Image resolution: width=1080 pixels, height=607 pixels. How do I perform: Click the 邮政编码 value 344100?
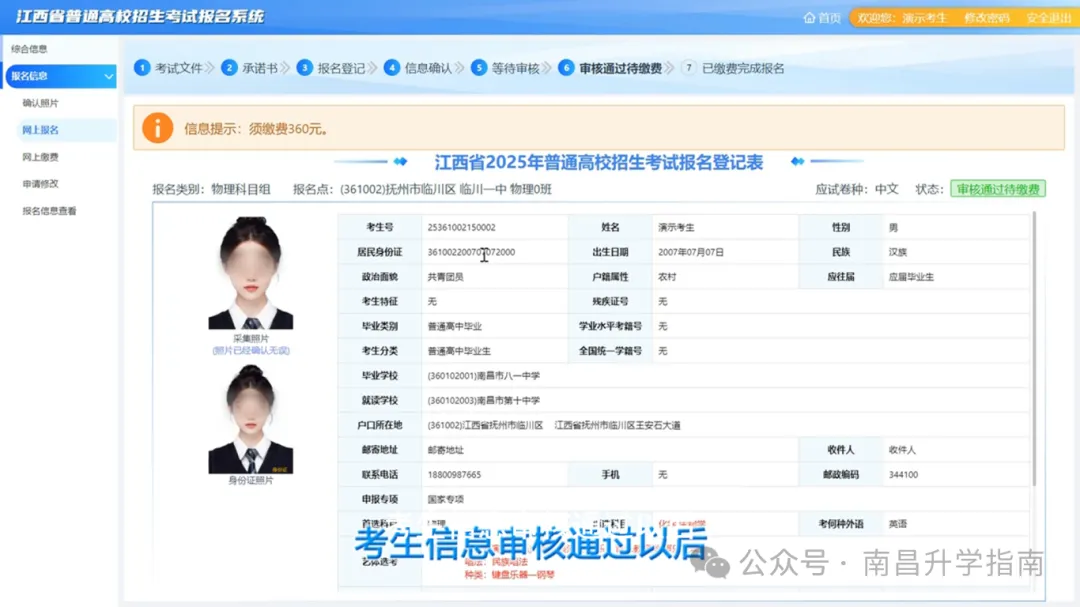[x=903, y=475]
